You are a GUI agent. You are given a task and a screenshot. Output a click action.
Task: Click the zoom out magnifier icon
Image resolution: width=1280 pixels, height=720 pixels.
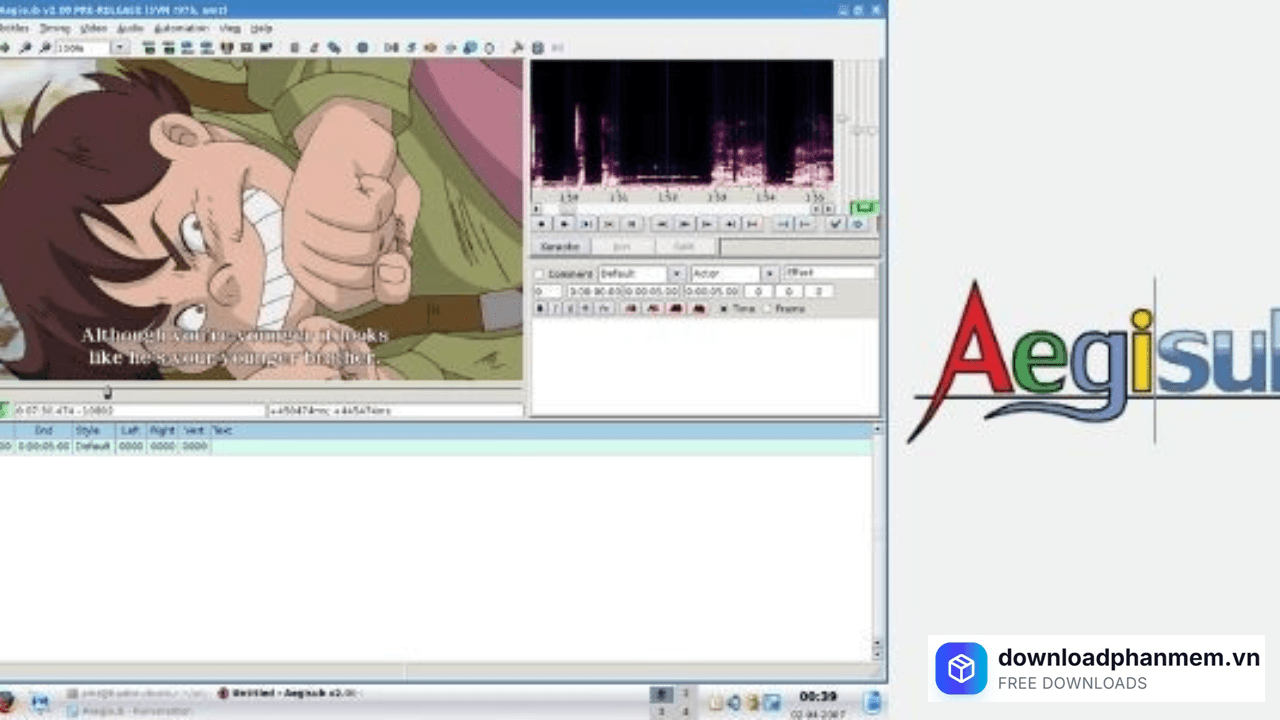tap(45, 47)
